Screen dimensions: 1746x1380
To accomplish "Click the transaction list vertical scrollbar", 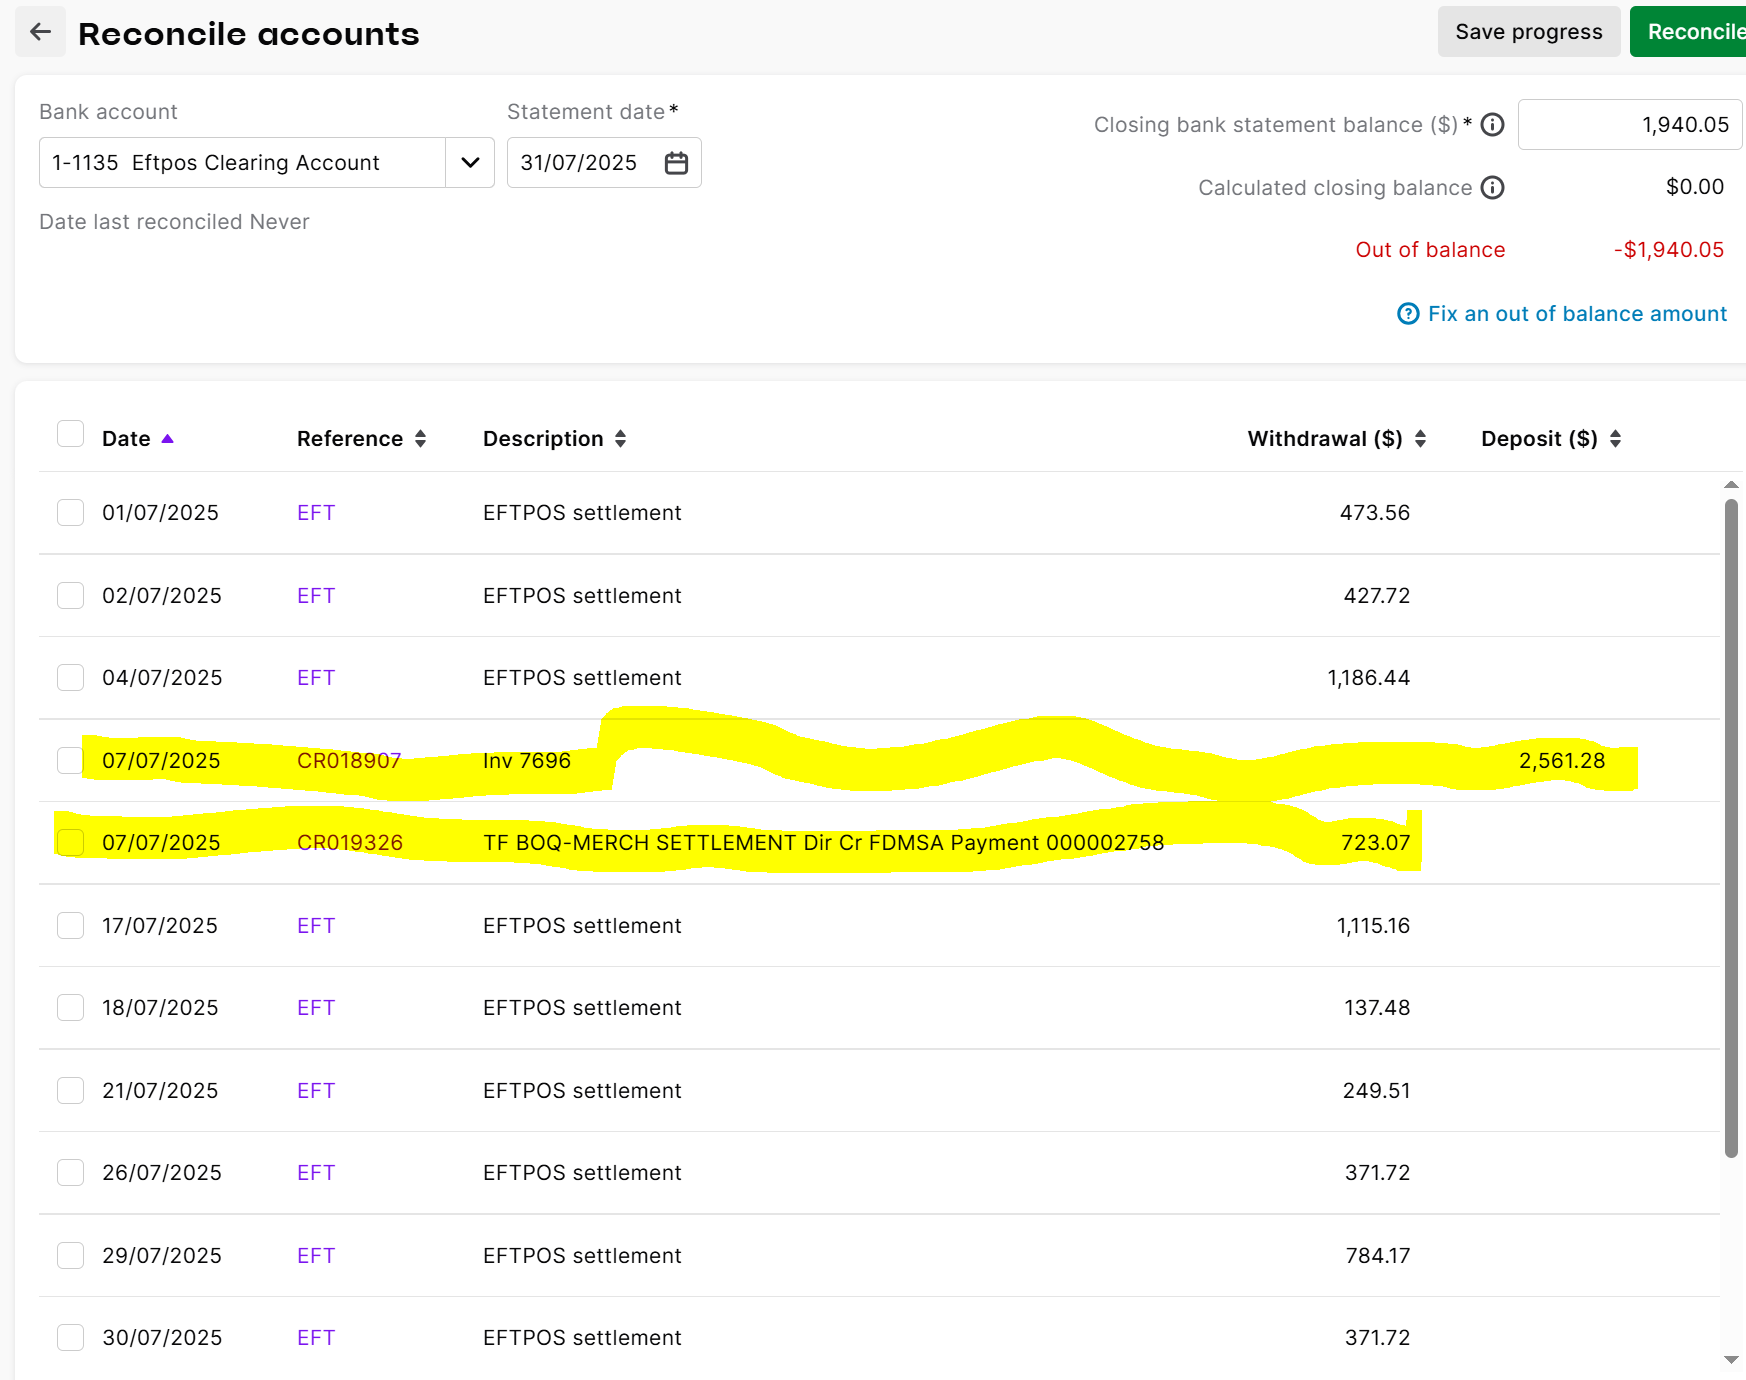I will 1731,828.
